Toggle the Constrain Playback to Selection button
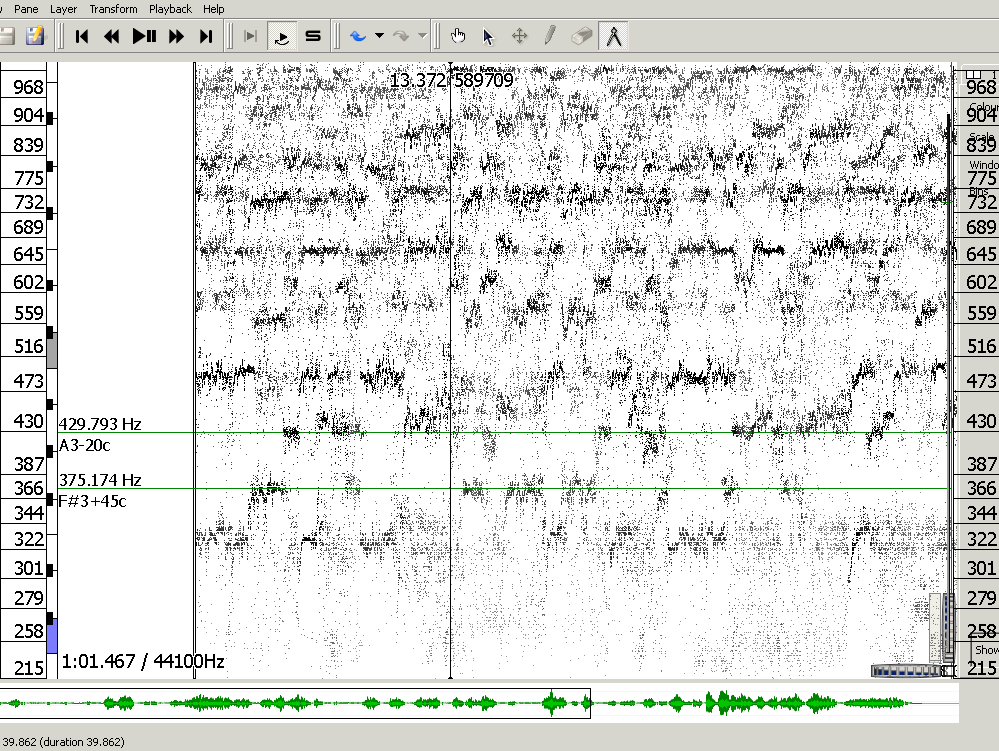Viewport: 999px width, 751px height. tap(250, 37)
